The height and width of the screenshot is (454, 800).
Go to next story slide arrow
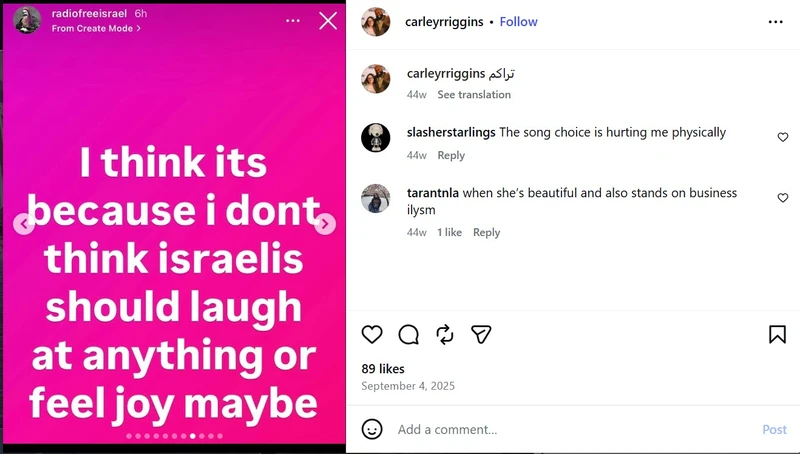325,224
